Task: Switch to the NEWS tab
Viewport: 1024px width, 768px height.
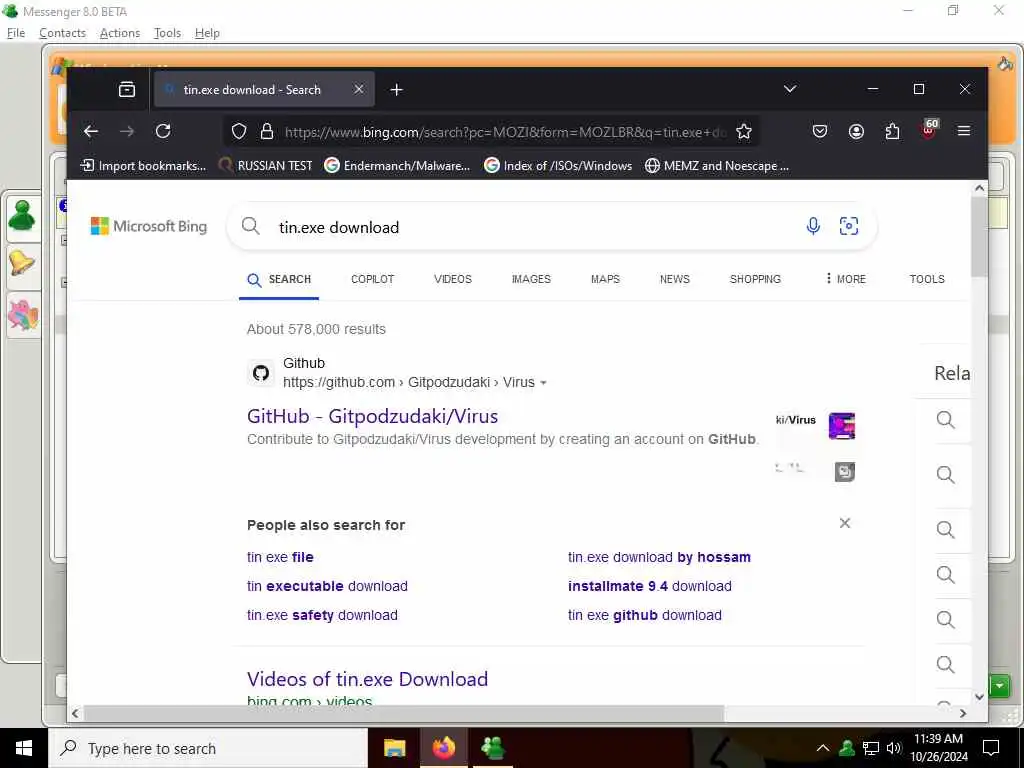Action: (675, 279)
